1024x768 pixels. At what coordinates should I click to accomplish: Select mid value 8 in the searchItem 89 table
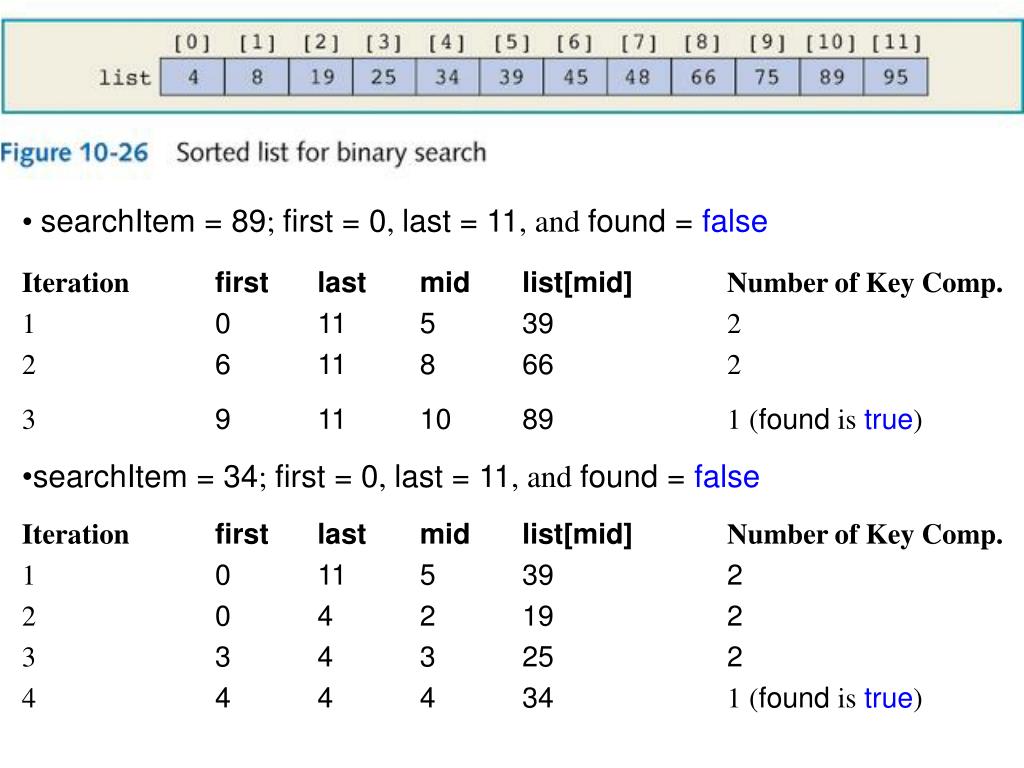pos(428,364)
